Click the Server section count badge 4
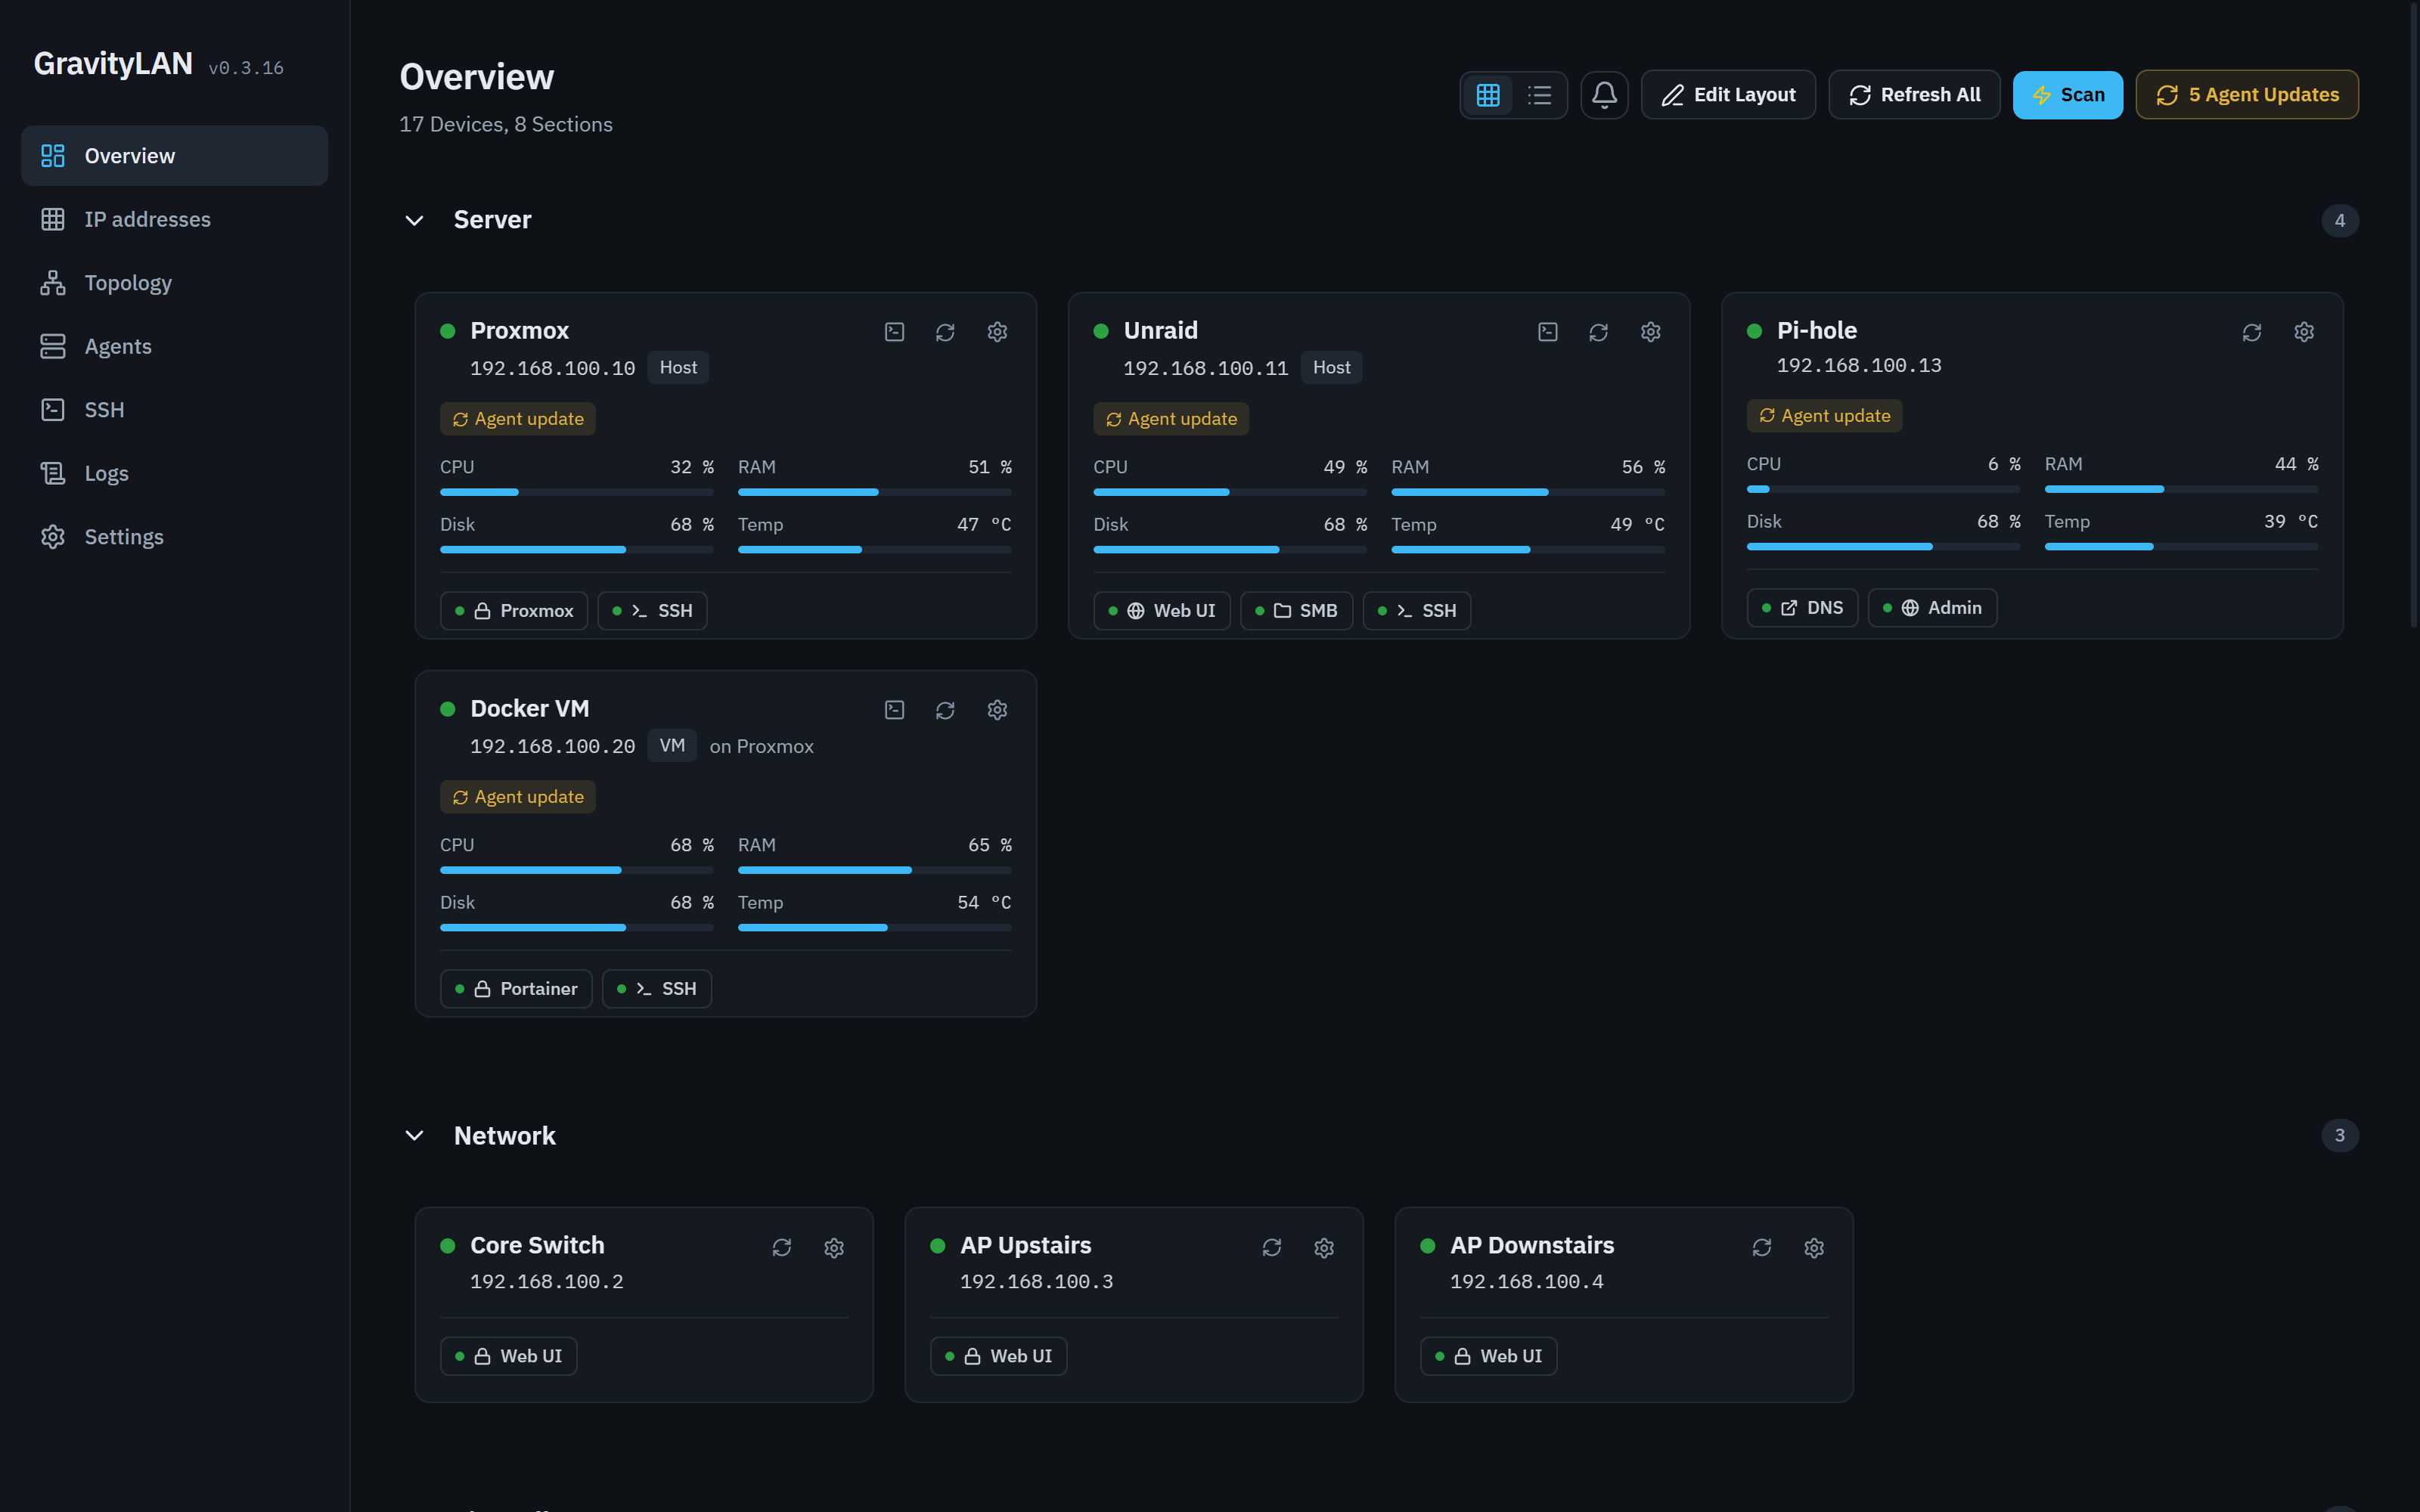This screenshot has width=2420, height=1512. (2339, 221)
